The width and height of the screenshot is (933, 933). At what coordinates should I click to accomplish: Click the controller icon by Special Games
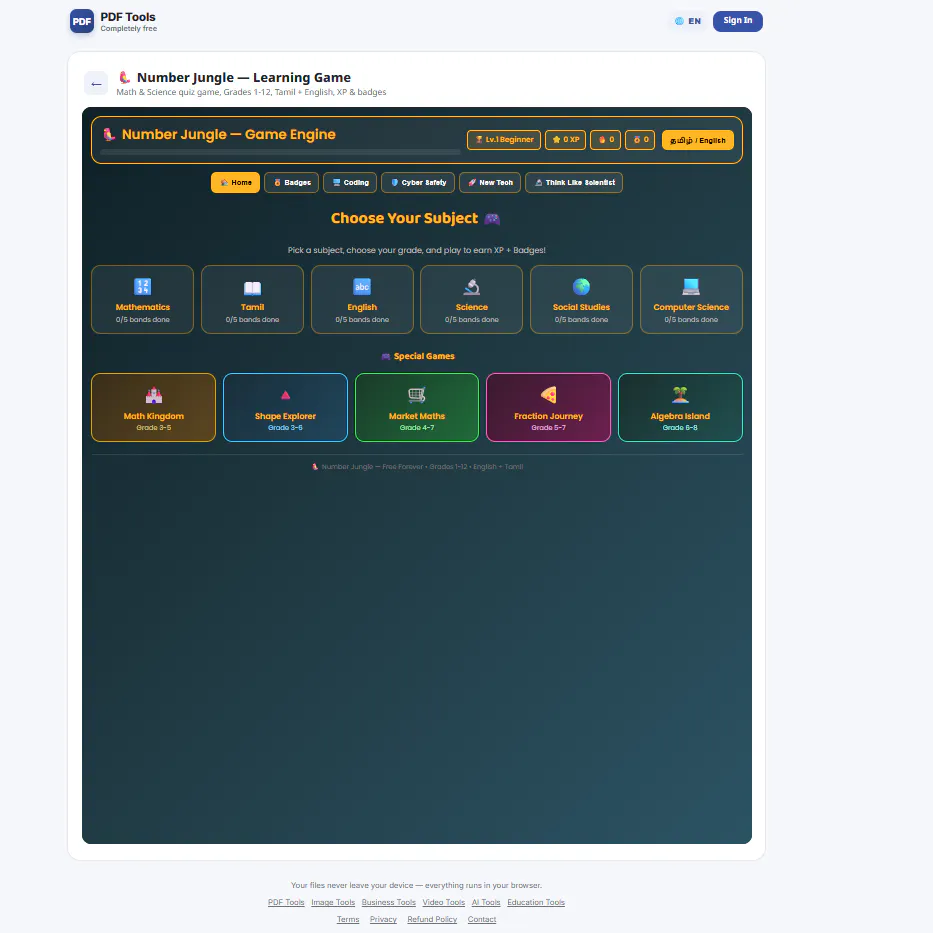[x=386, y=356]
